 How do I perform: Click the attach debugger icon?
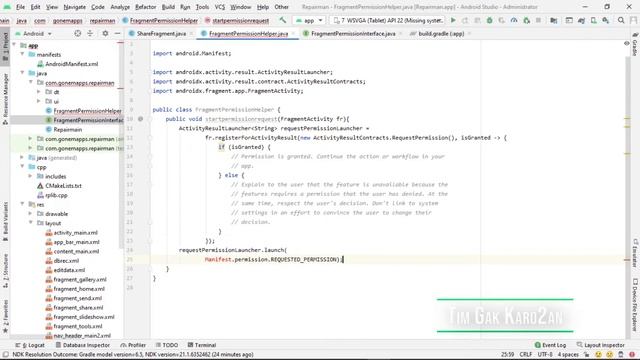[526, 20]
